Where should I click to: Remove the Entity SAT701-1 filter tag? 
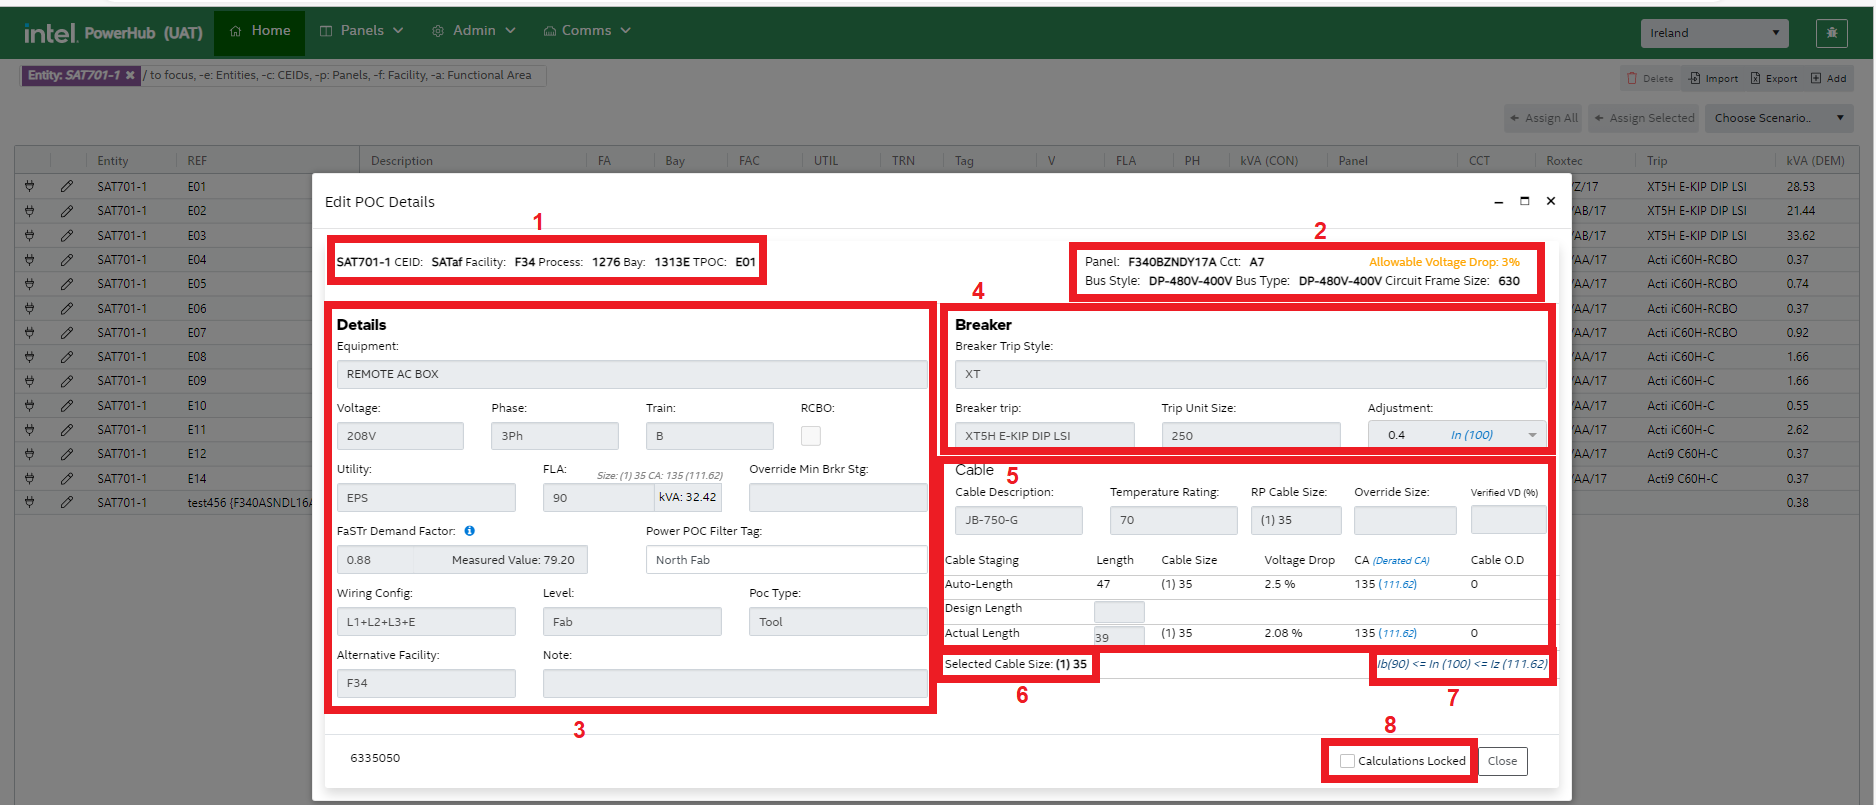[130, 75]
